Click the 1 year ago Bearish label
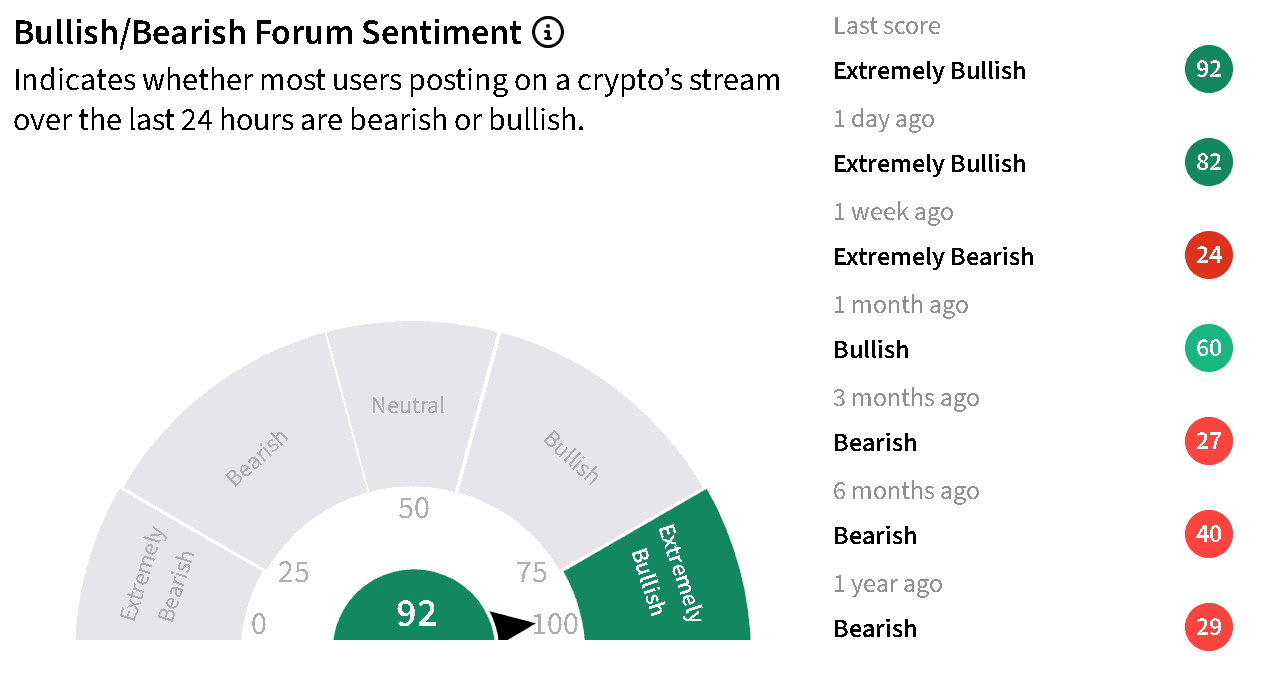 (875, 629)
